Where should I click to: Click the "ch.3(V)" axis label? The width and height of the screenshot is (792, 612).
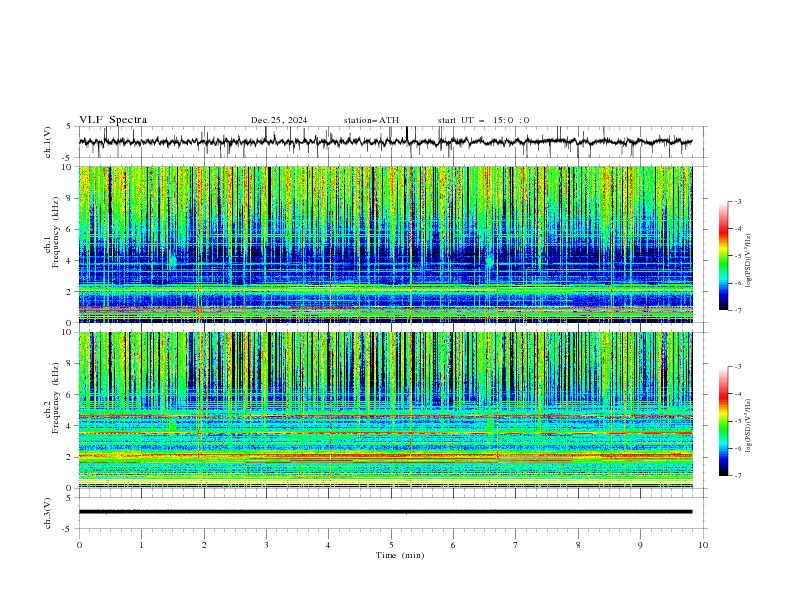pyautogui.click(x=48, y=513)
